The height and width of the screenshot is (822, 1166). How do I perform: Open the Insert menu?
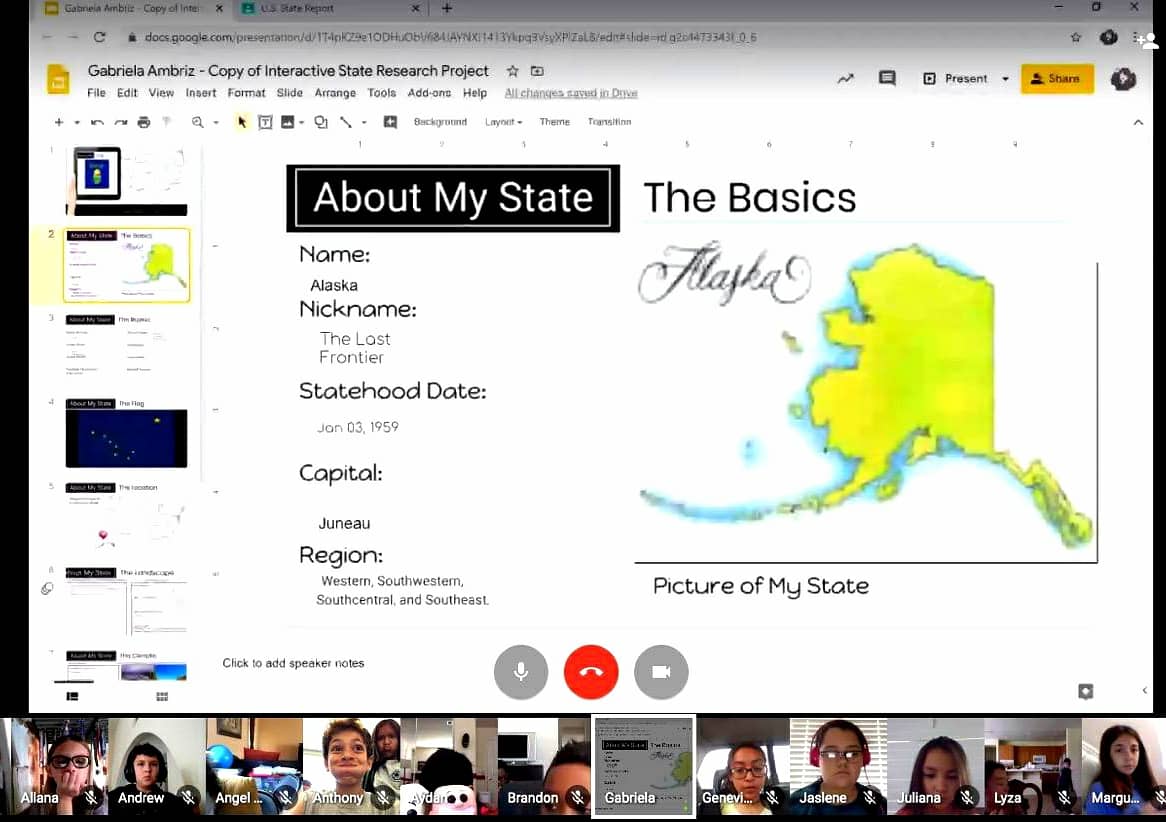point(201,93)
